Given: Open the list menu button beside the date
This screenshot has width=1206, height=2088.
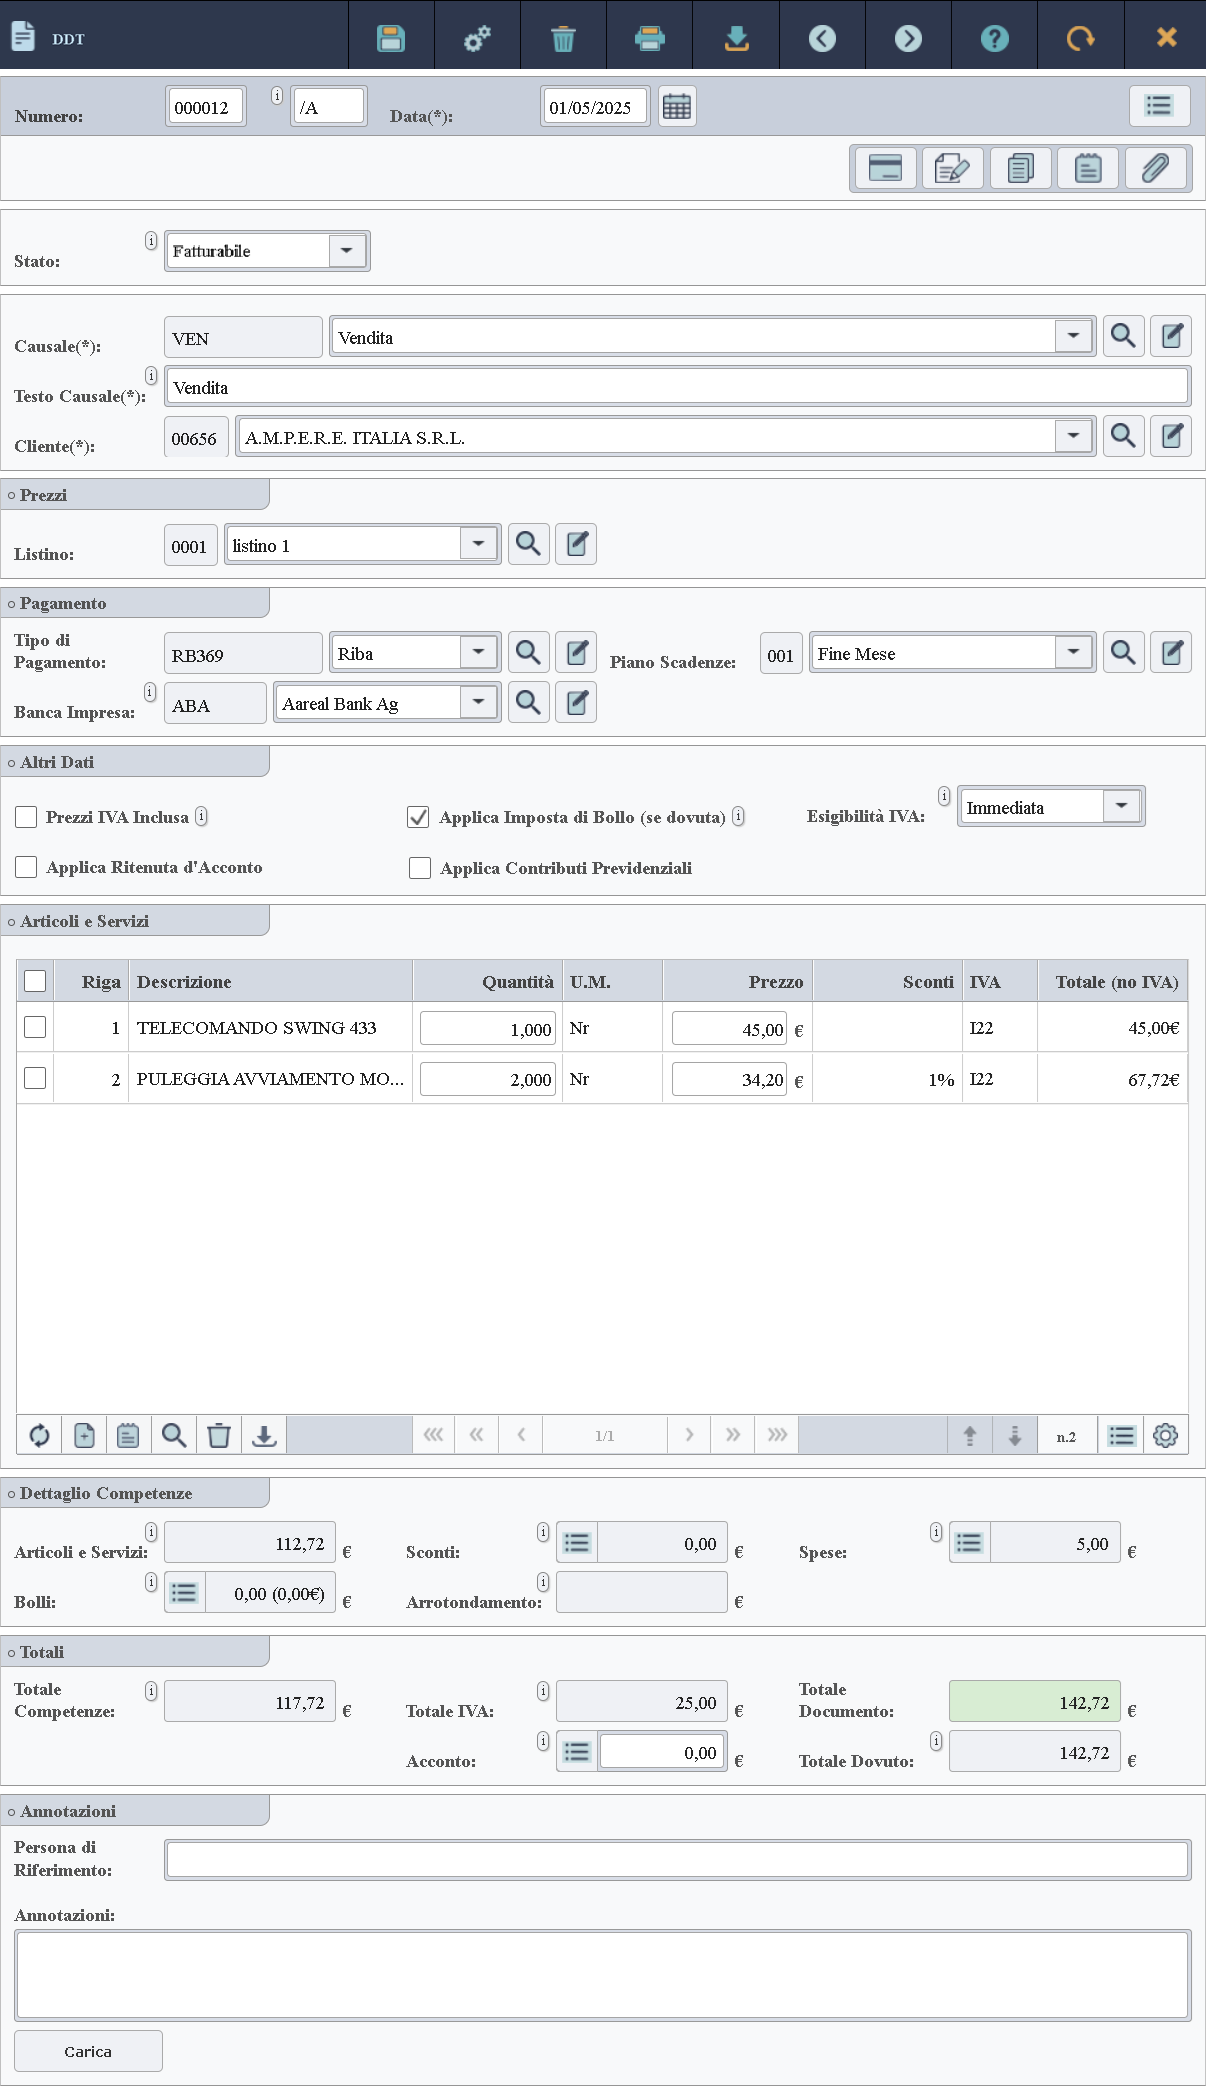Looking at the screenshot, I should coord(1159,106).
